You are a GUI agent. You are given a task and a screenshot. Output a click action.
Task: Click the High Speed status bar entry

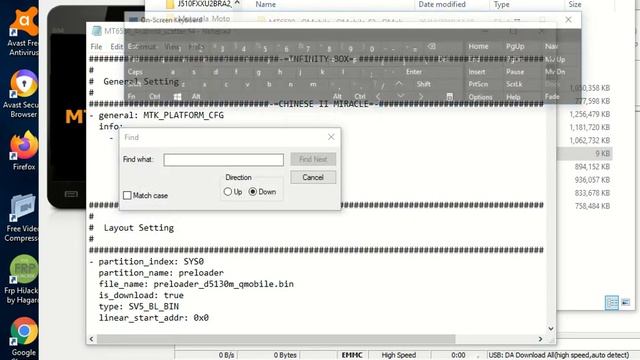click(x=399, y=355)
